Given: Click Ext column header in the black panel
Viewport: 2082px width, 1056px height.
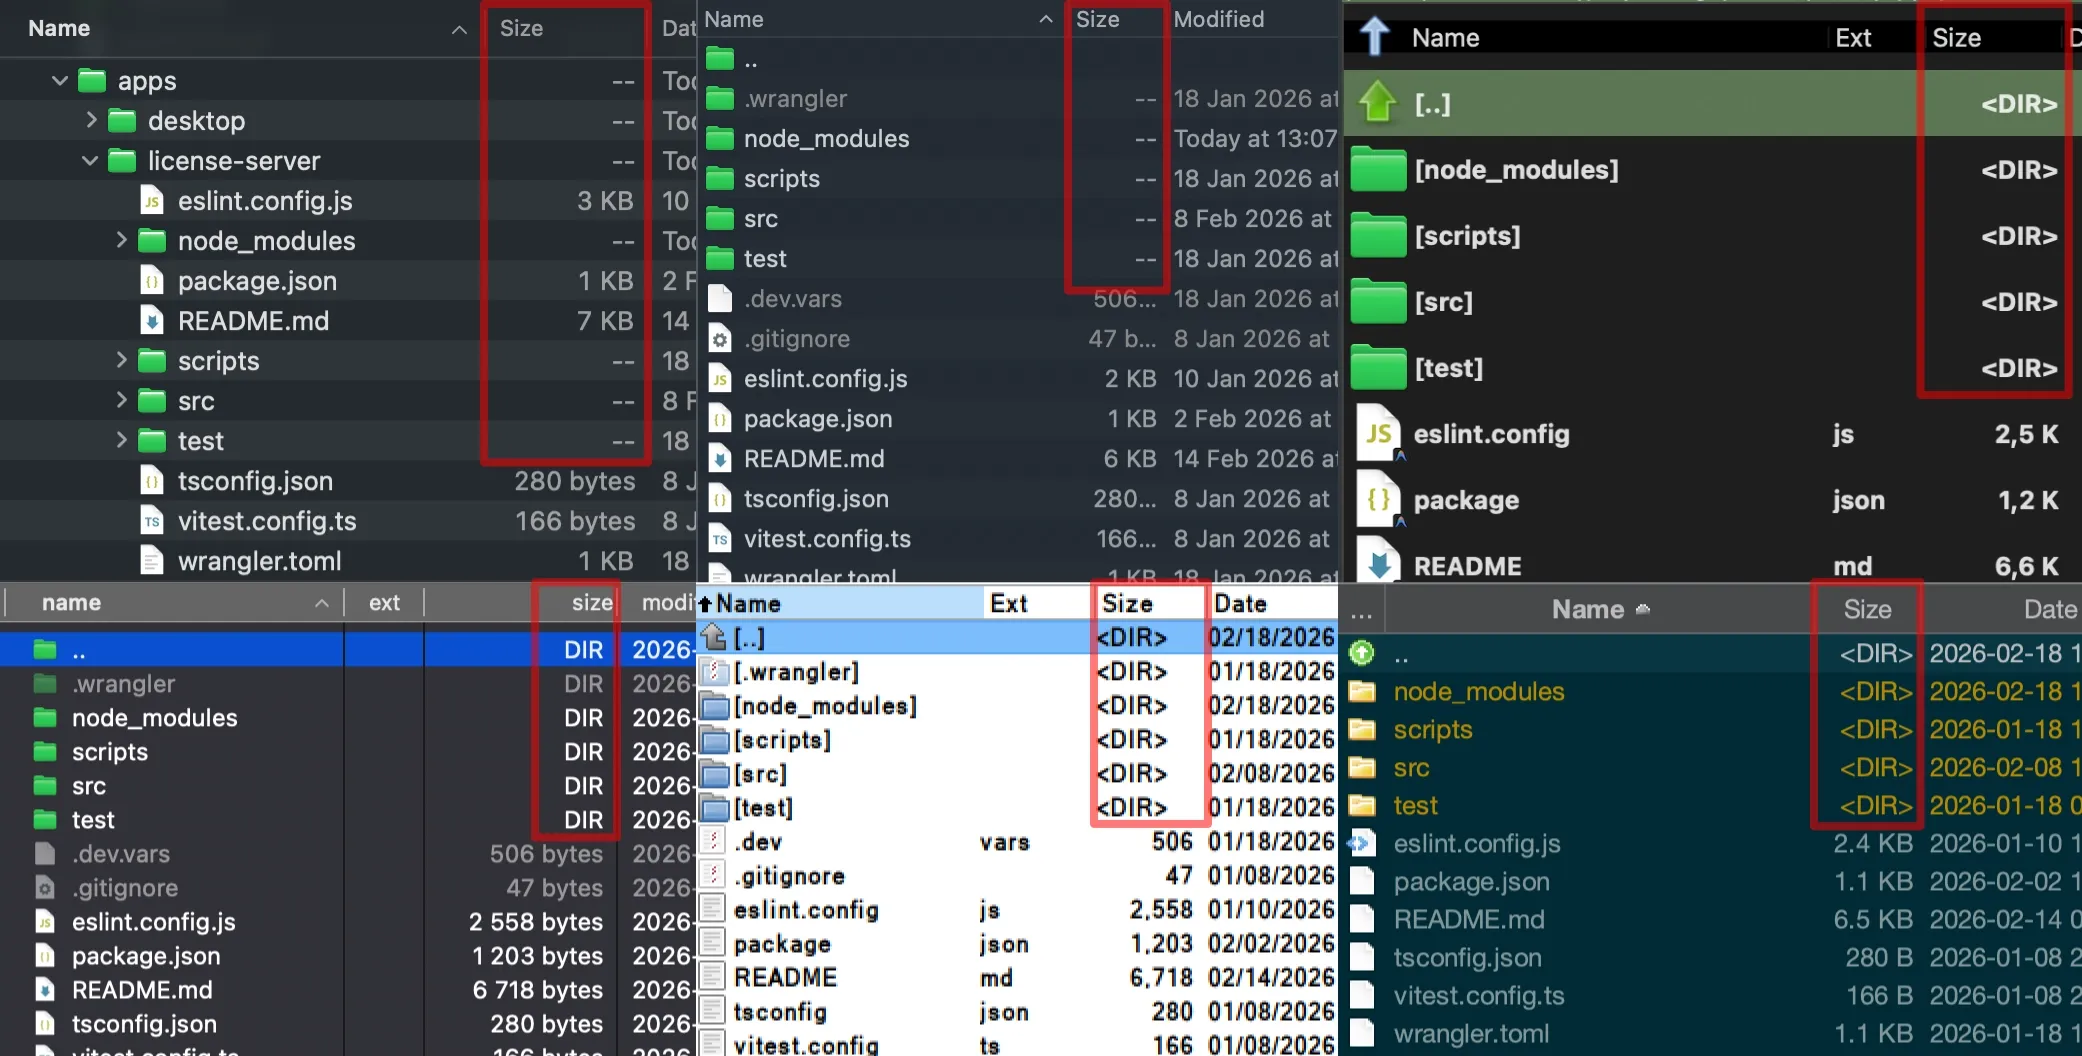Looking at the screenshot, I should (x=1853, y=38).
